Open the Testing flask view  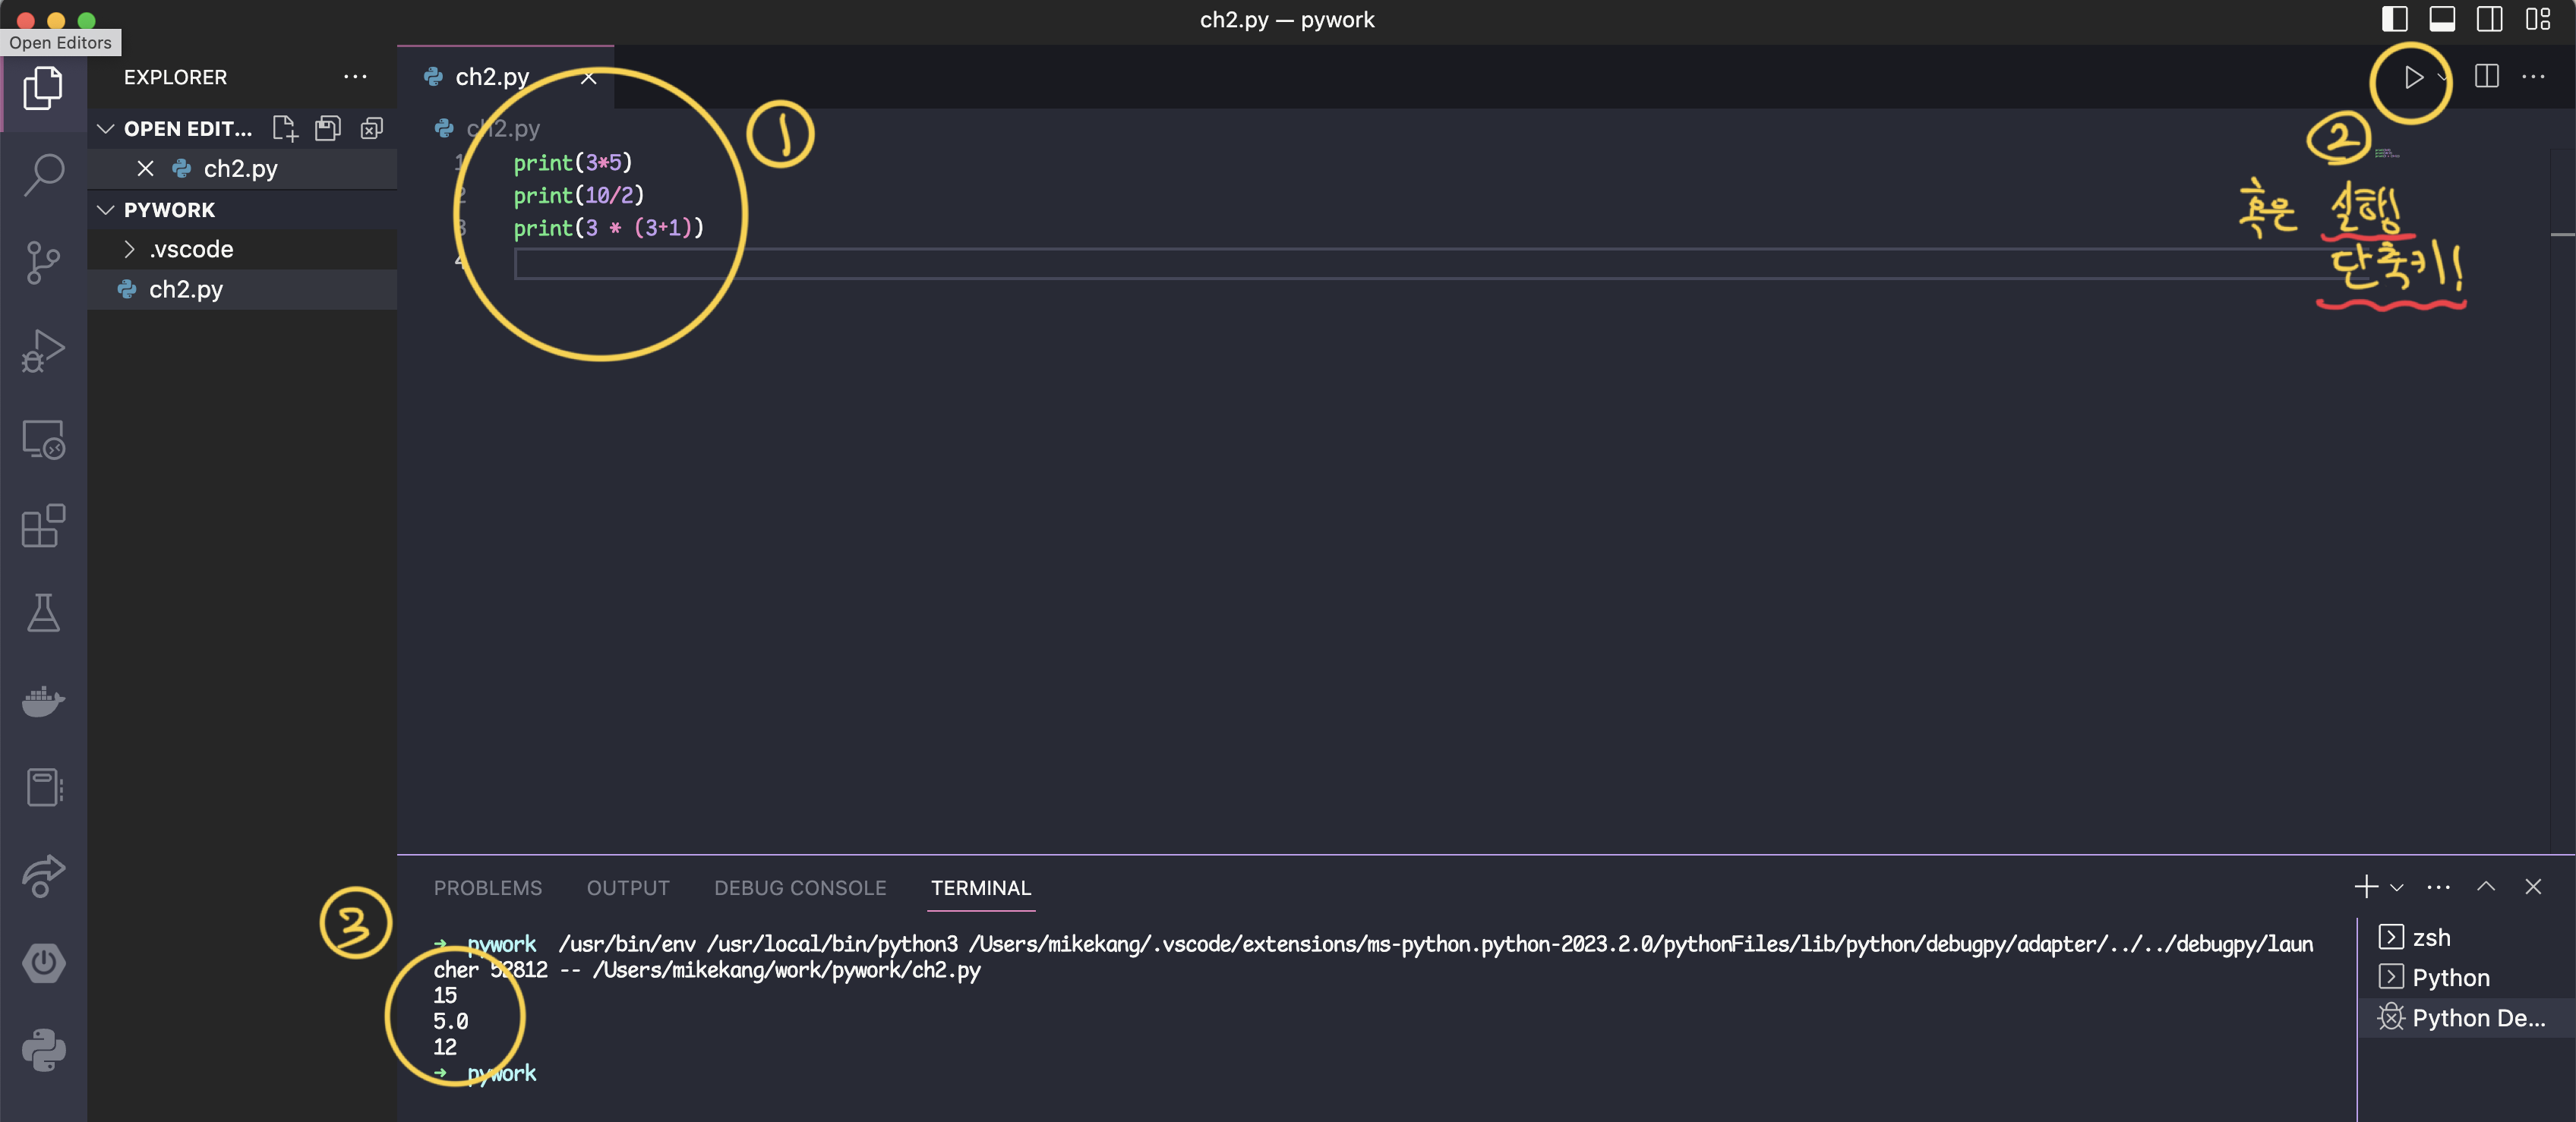click(x=43, y=613)
